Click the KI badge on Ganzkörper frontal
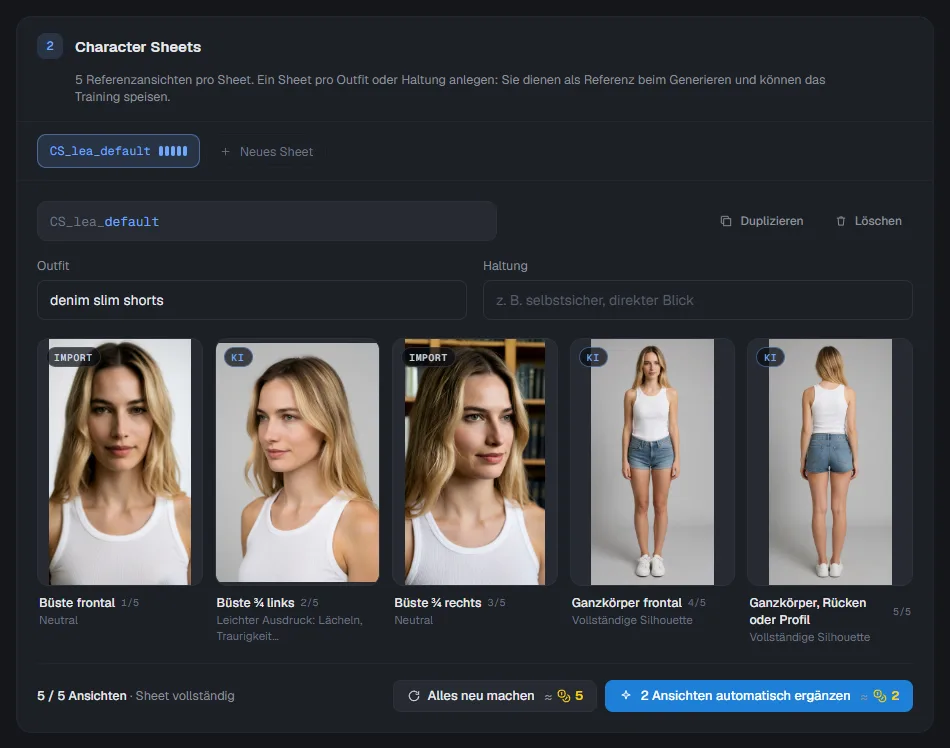The image size is (950, 748). click(x=593, y=357)
